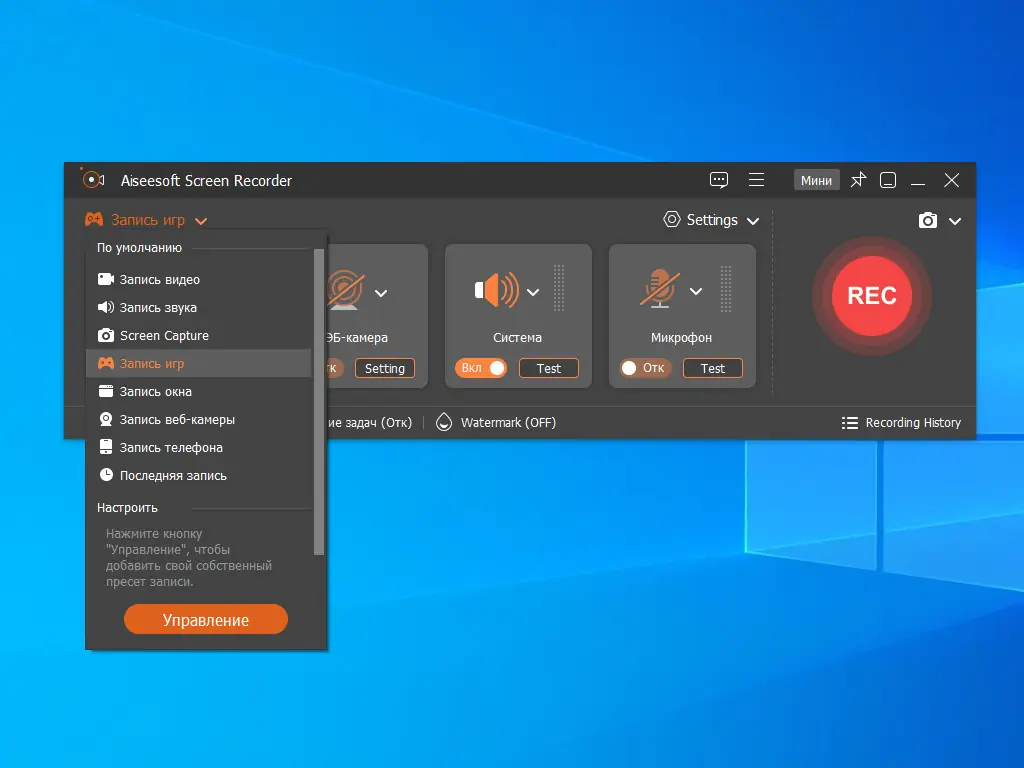Turn on the Микрофон toggle
Screen dimensions: 1024x768
(x=645, y=368)
